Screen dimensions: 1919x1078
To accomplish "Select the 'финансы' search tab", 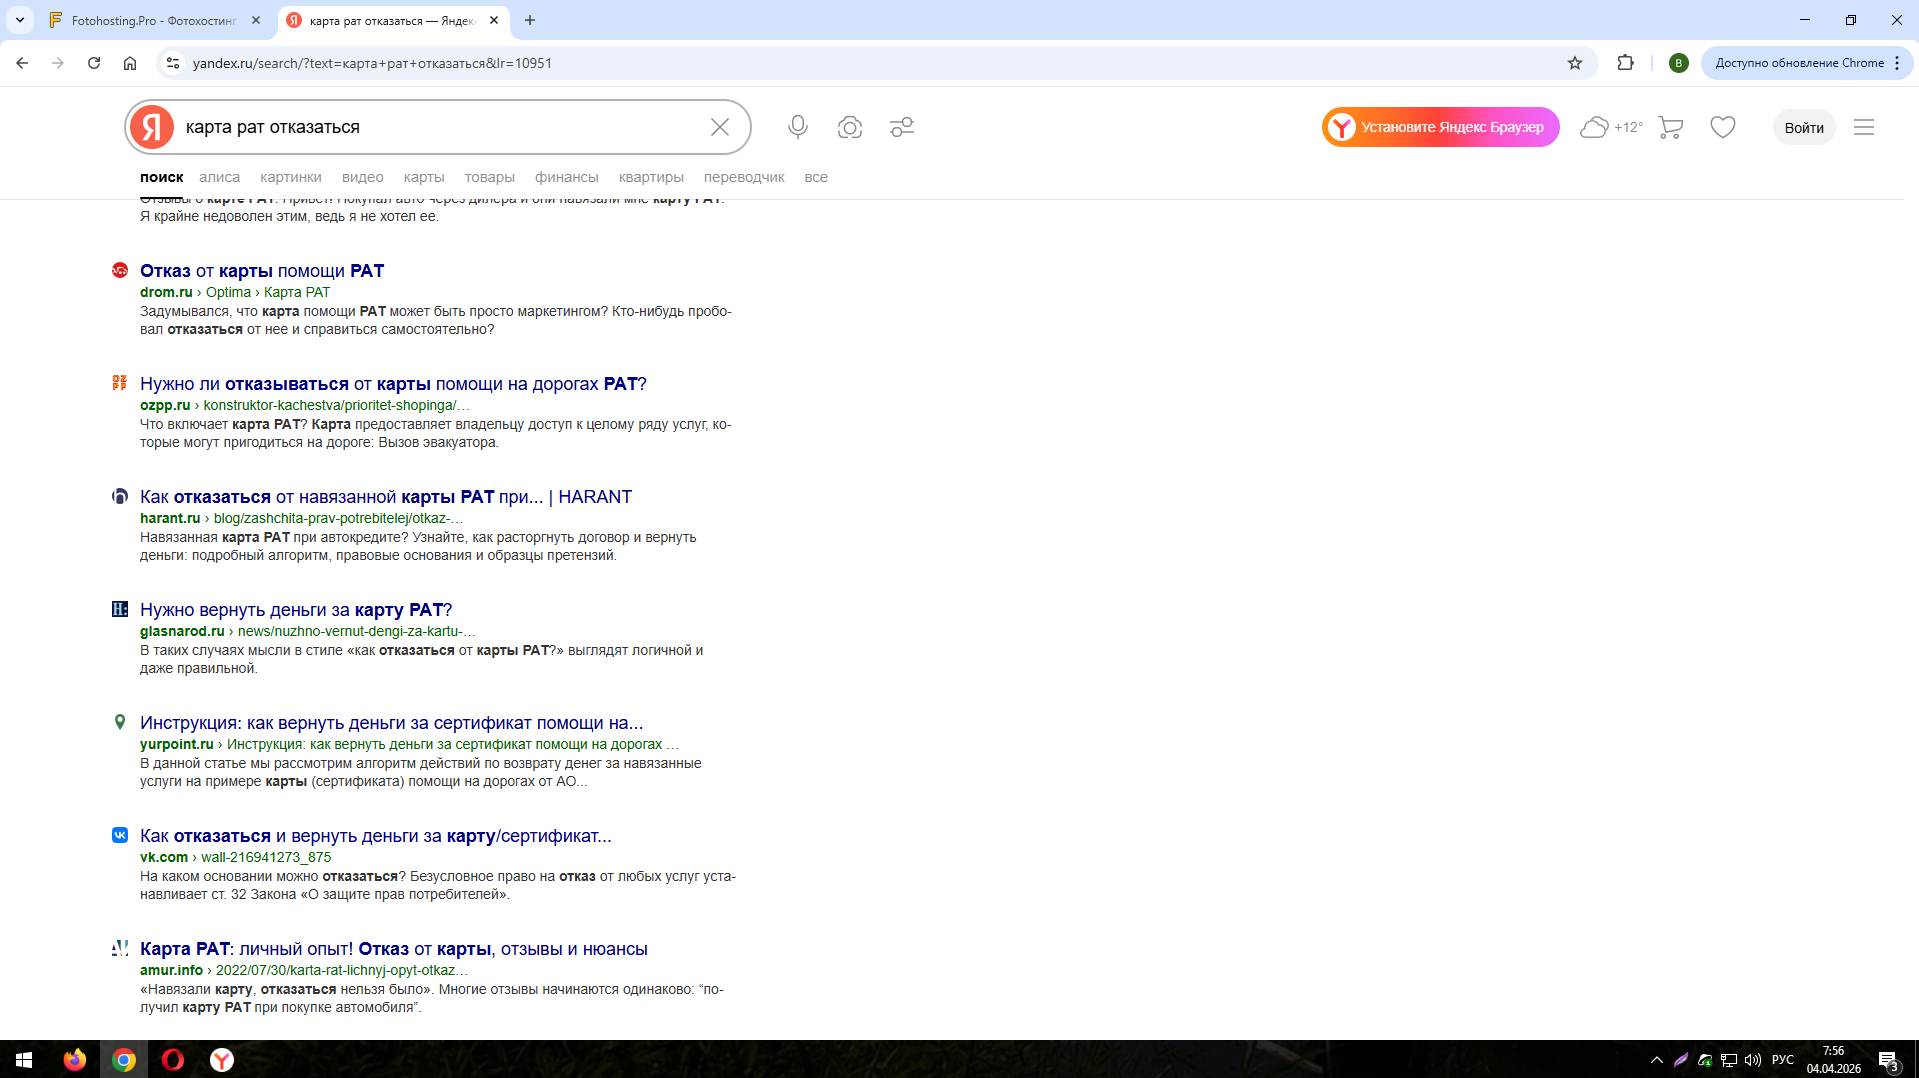I will 567,177.
